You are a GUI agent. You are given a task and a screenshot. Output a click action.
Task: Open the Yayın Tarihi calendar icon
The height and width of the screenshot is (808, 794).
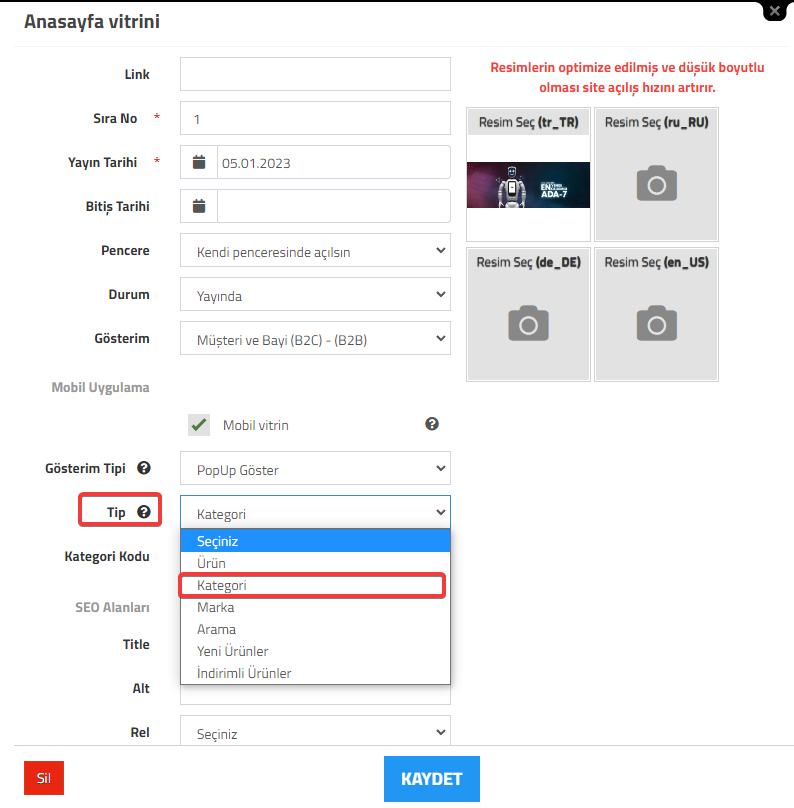(199, 162)
